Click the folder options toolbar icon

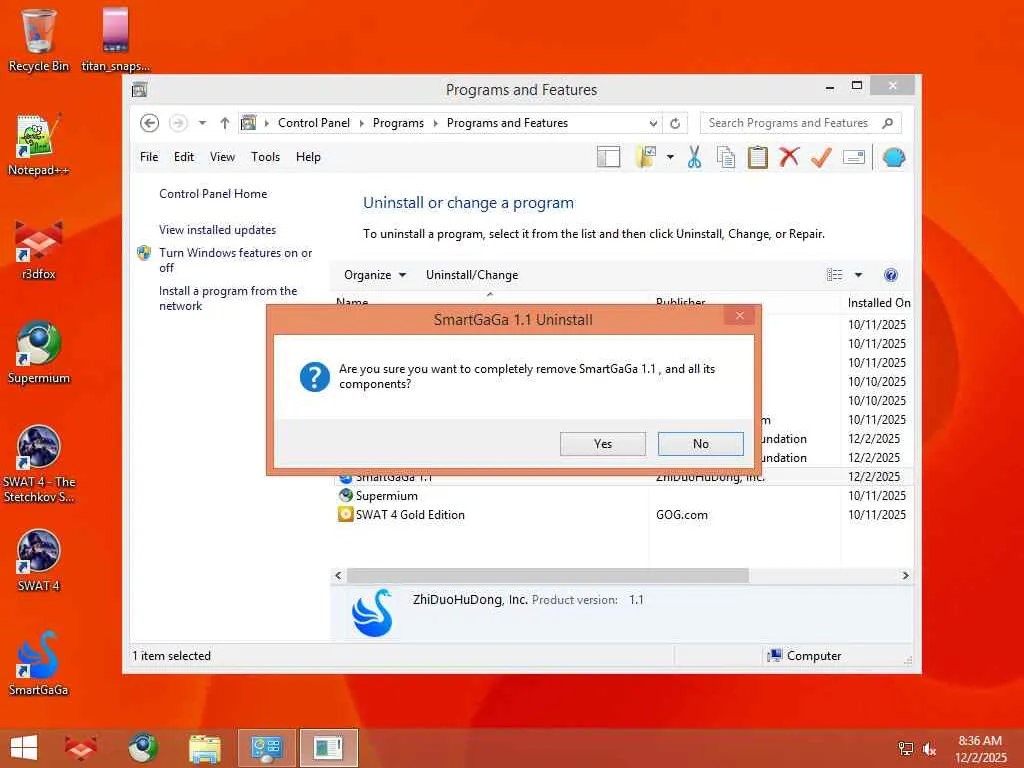[x=646, y=157]
